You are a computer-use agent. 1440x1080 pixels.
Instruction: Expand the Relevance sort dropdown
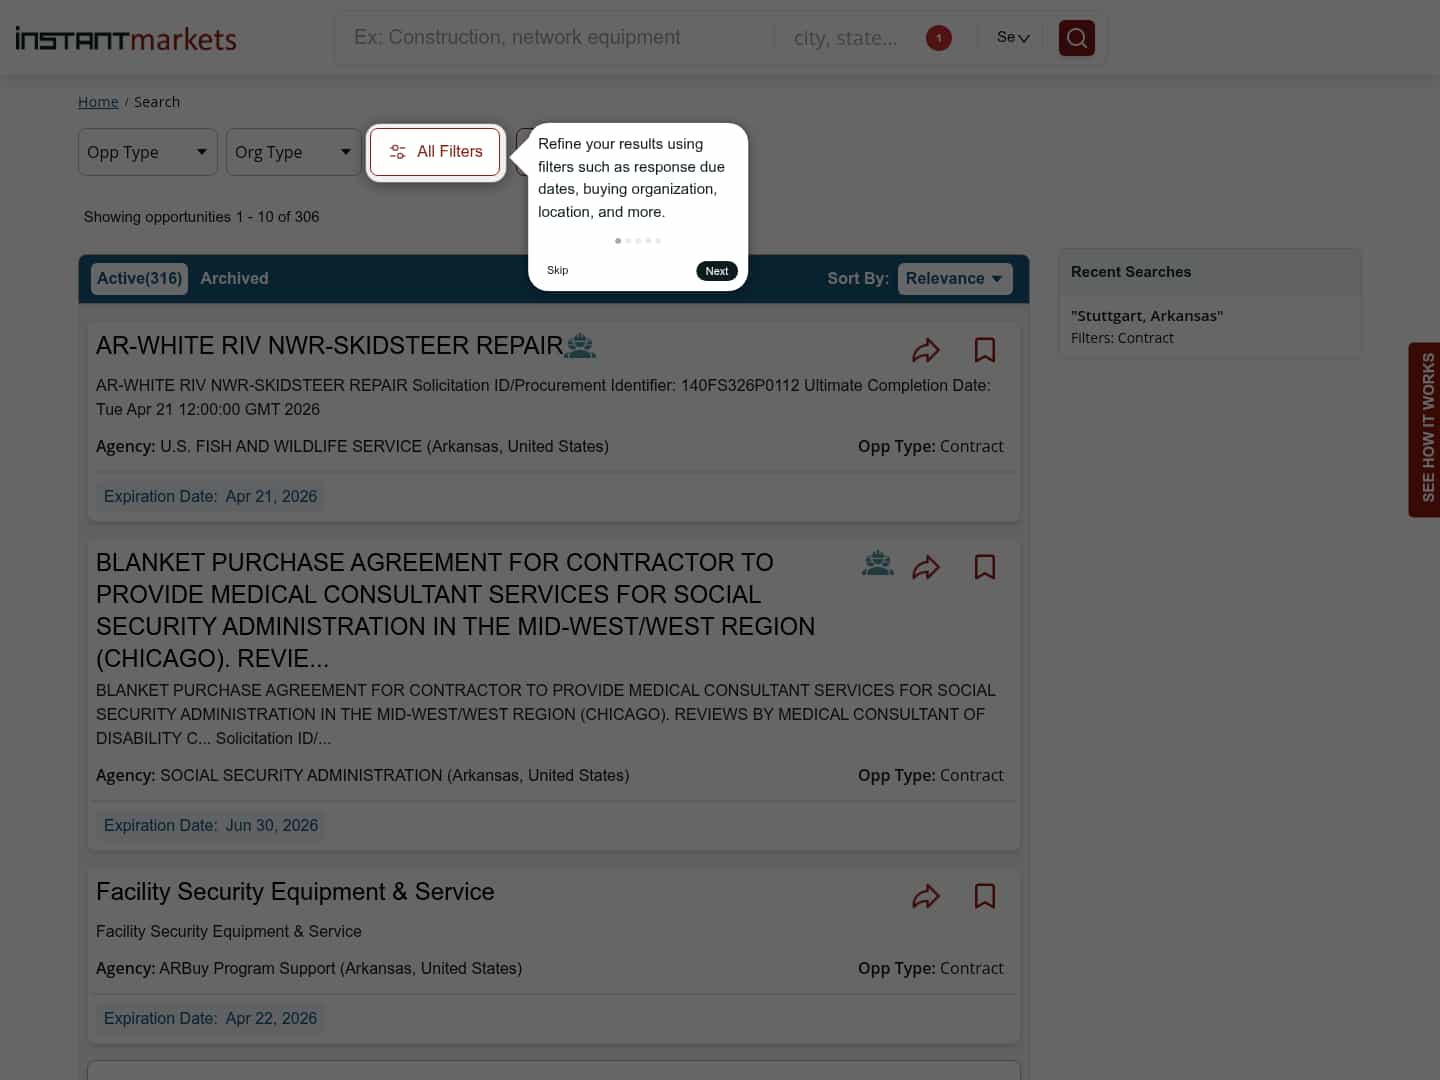[954, 278]
